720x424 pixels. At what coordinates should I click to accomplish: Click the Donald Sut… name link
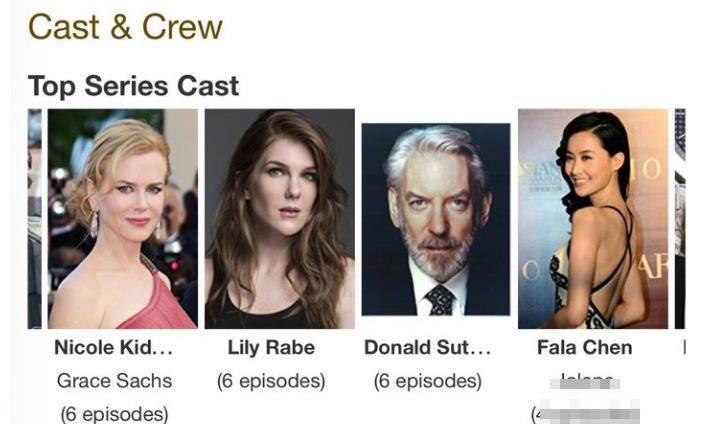pyautogui.click(x=428, y=348)
